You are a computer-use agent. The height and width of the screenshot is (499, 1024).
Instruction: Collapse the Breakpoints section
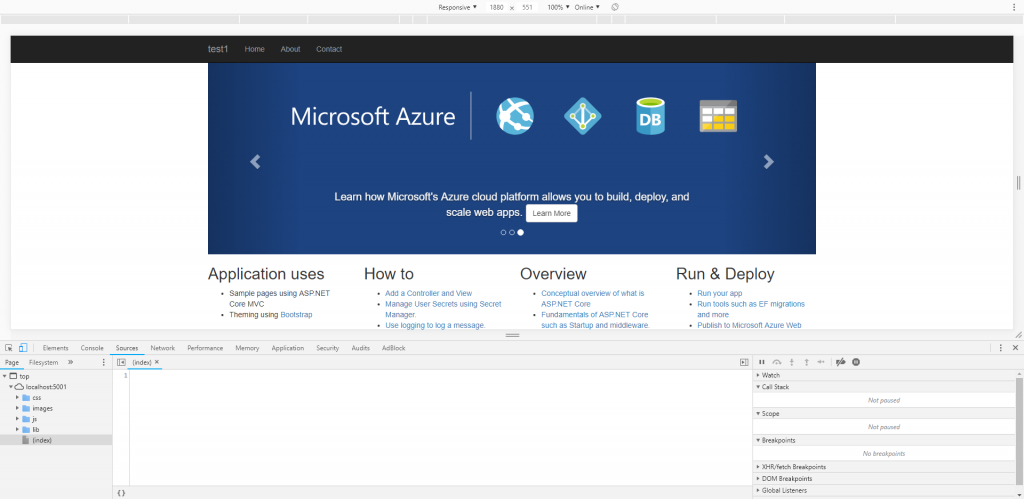[x=886, y=440]
